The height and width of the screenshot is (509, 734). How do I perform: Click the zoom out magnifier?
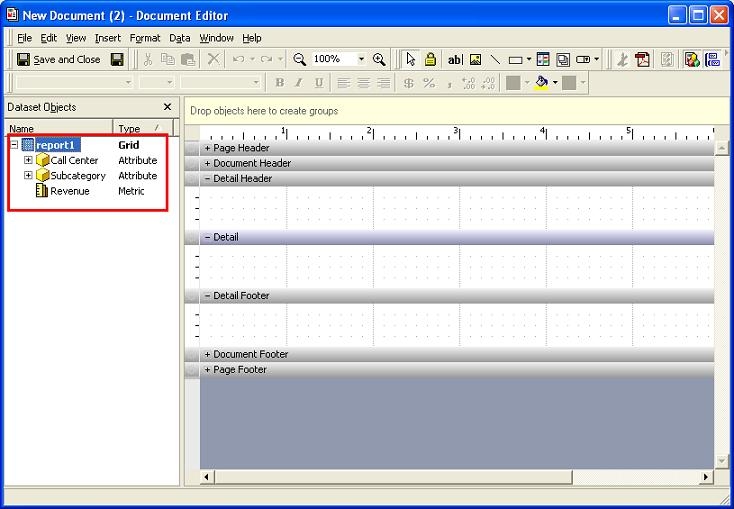pyautogui.click(x=301, y=60)
